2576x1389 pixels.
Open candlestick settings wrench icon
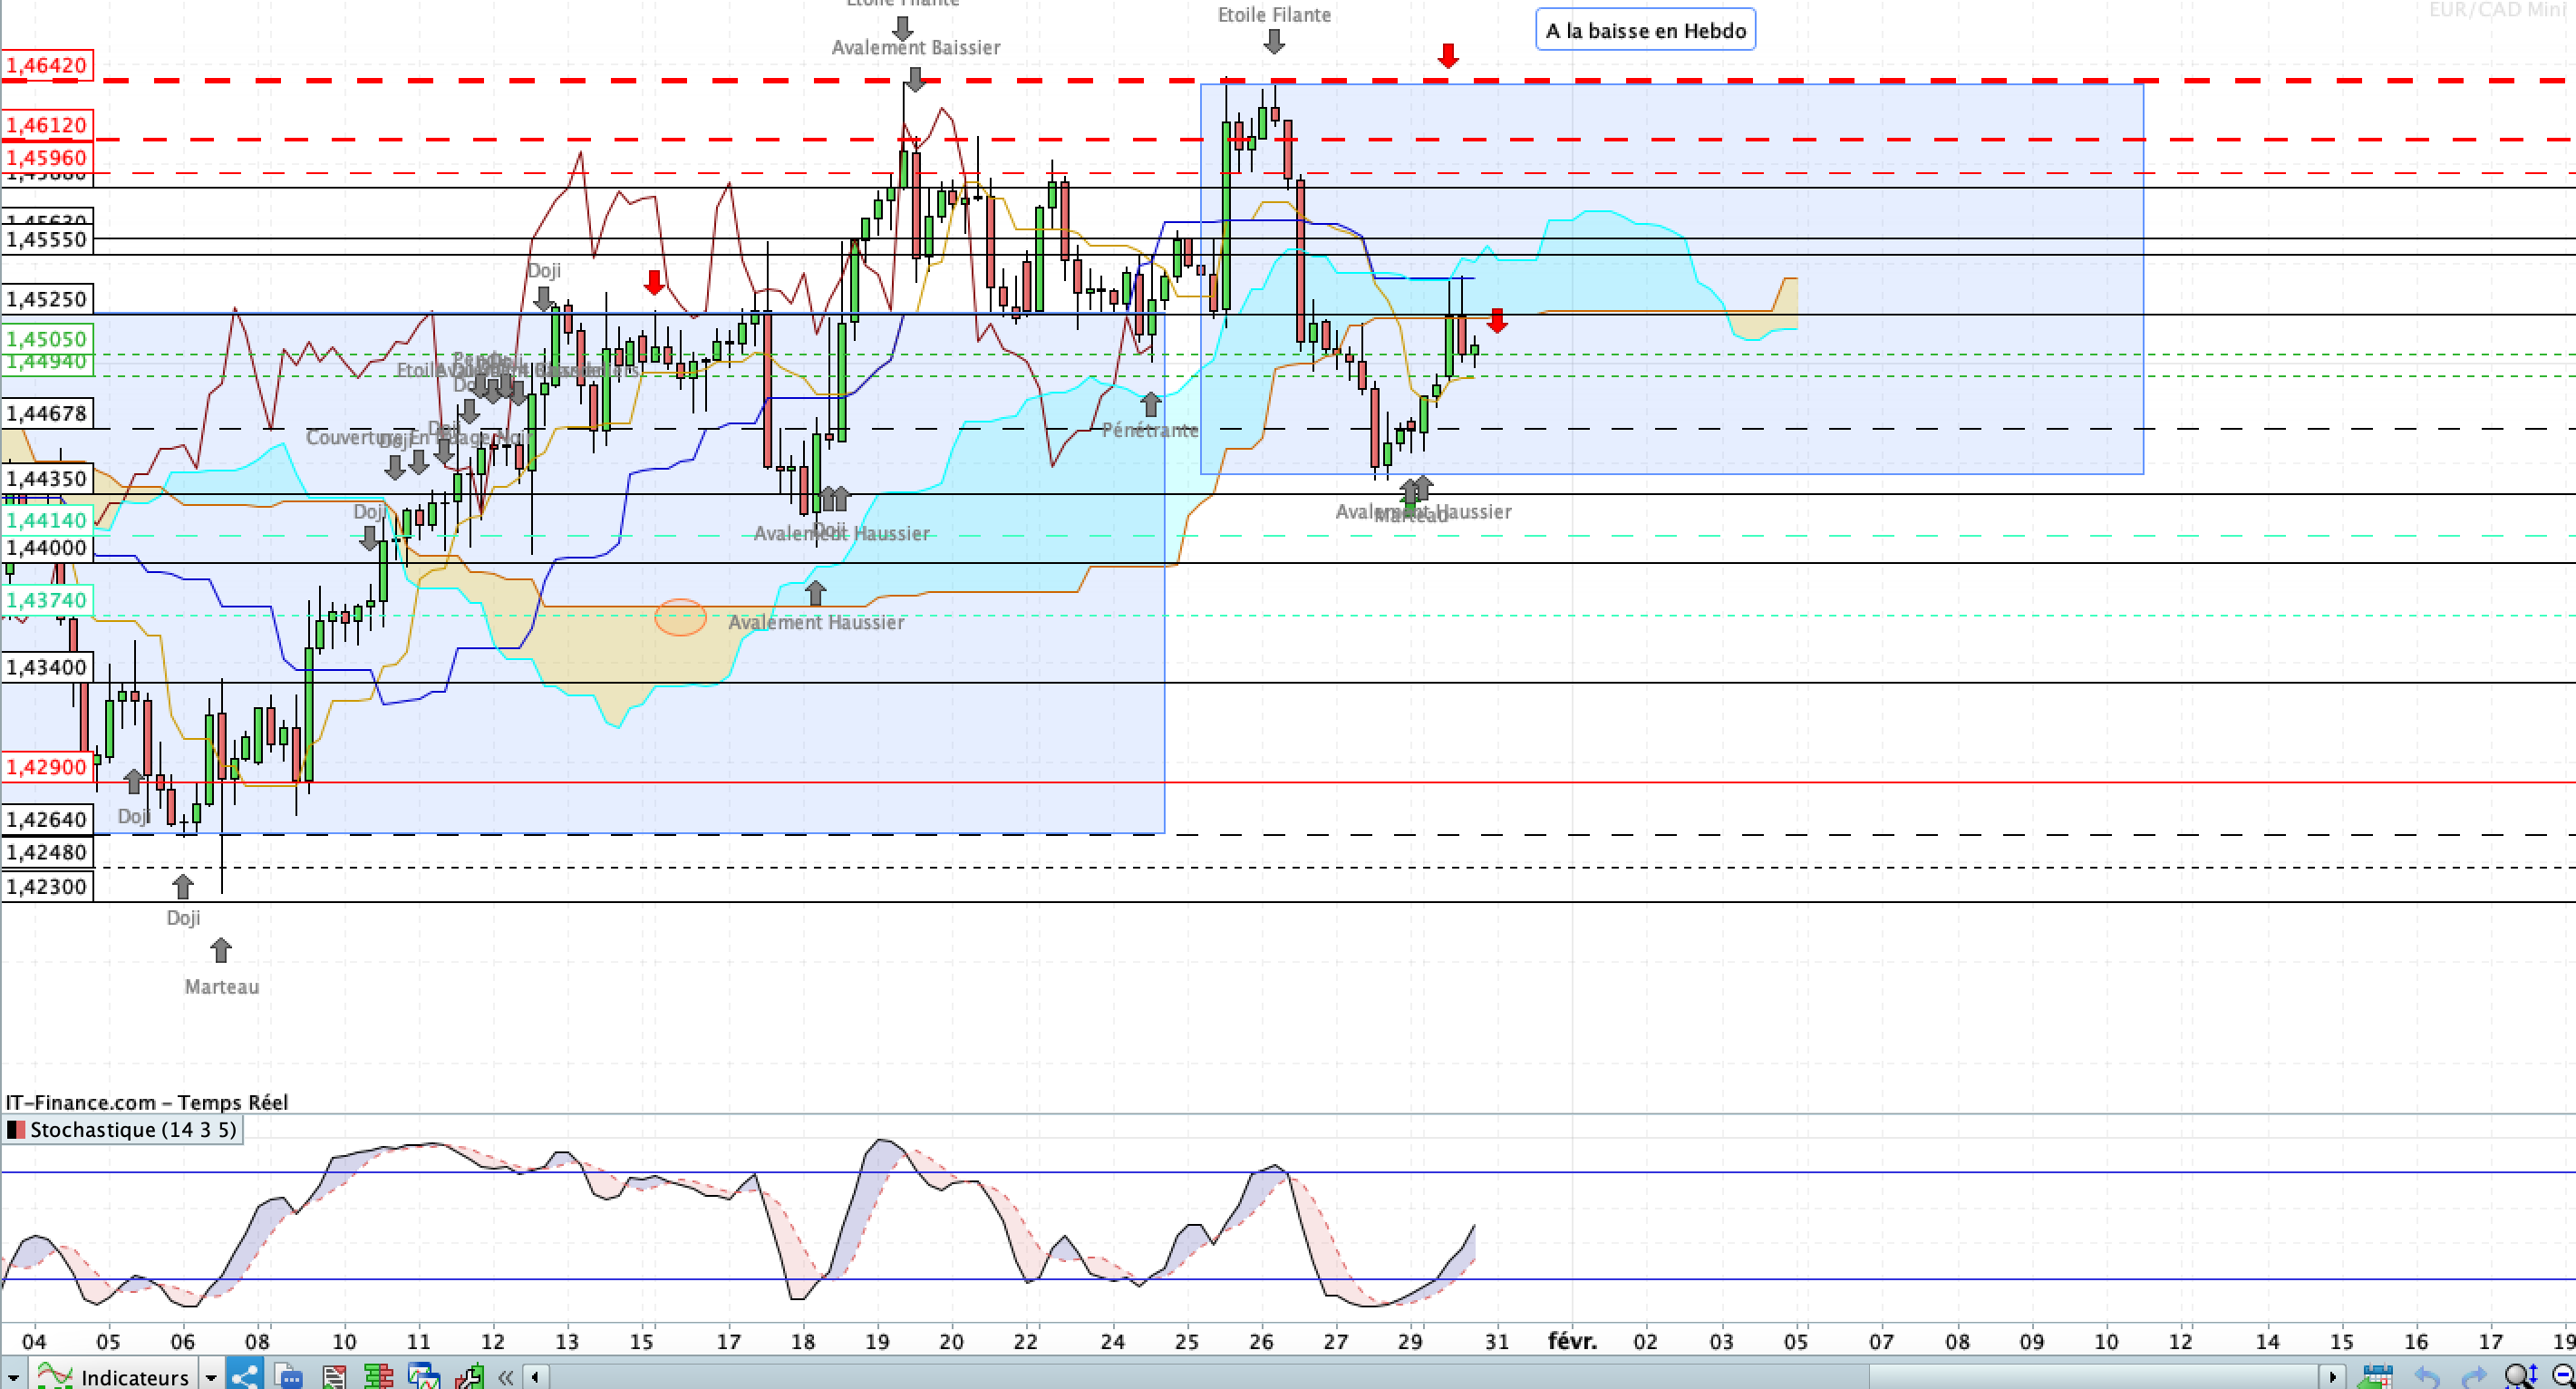pos(469,1376)
